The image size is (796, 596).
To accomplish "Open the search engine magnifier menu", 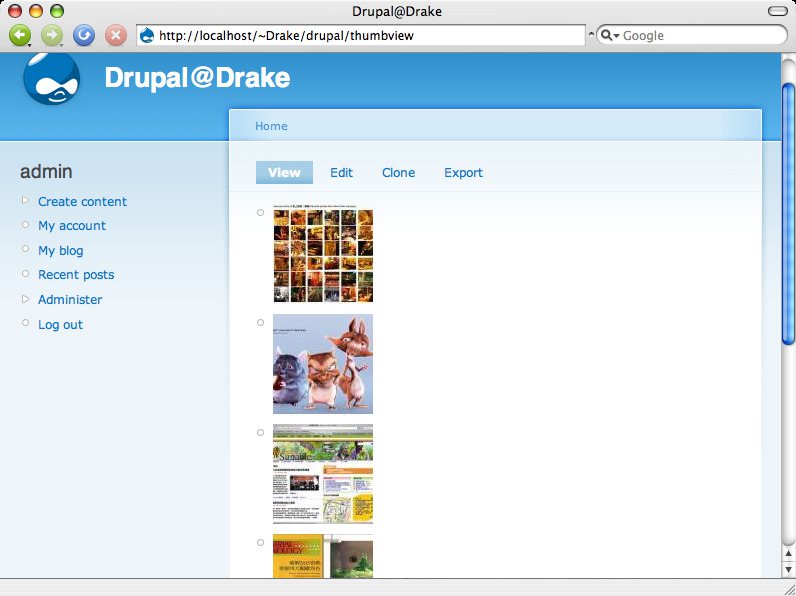I will coord(609,35).
